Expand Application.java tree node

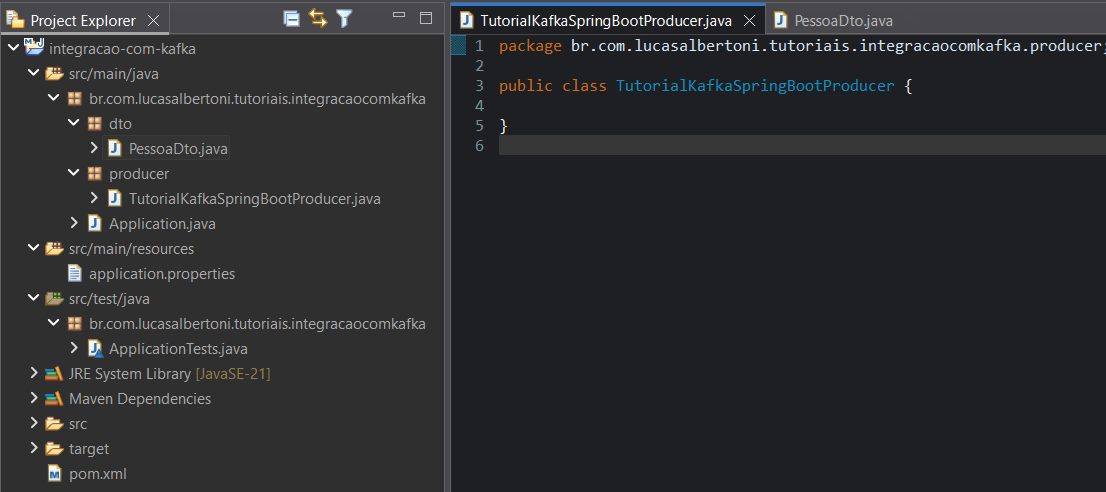[74, 223]
